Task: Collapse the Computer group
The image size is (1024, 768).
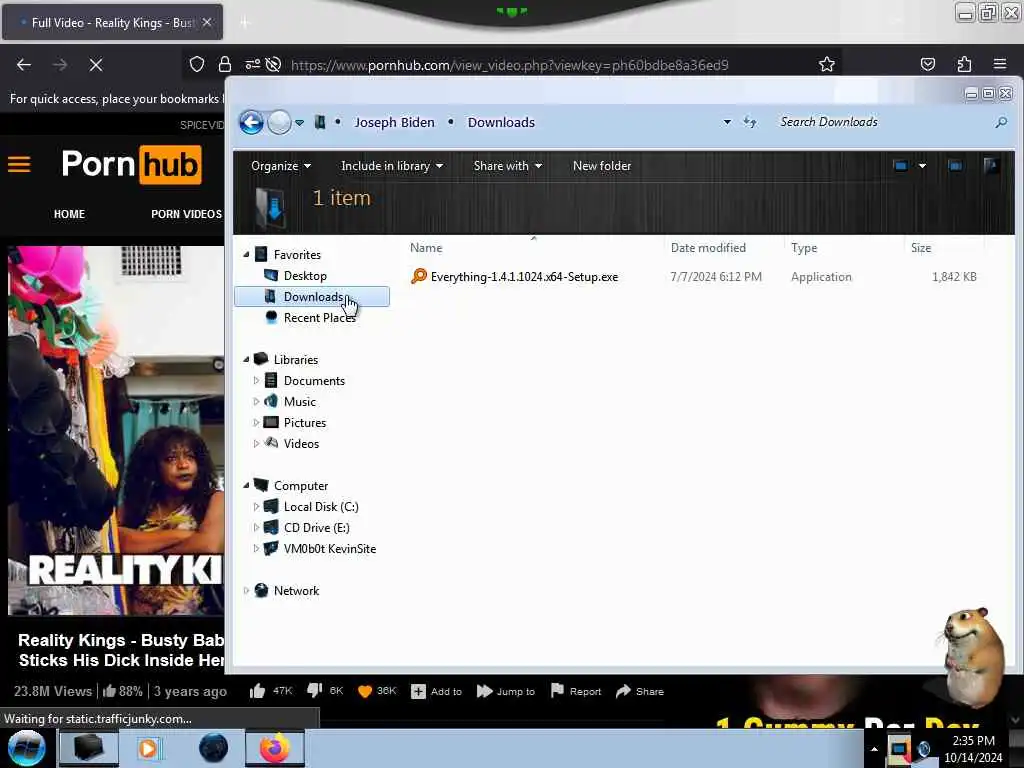Action: pyautogui.click(x=246, y=485)
